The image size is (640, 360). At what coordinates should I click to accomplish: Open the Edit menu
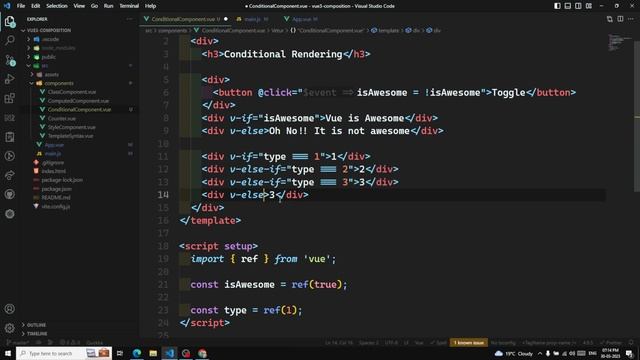36,6
